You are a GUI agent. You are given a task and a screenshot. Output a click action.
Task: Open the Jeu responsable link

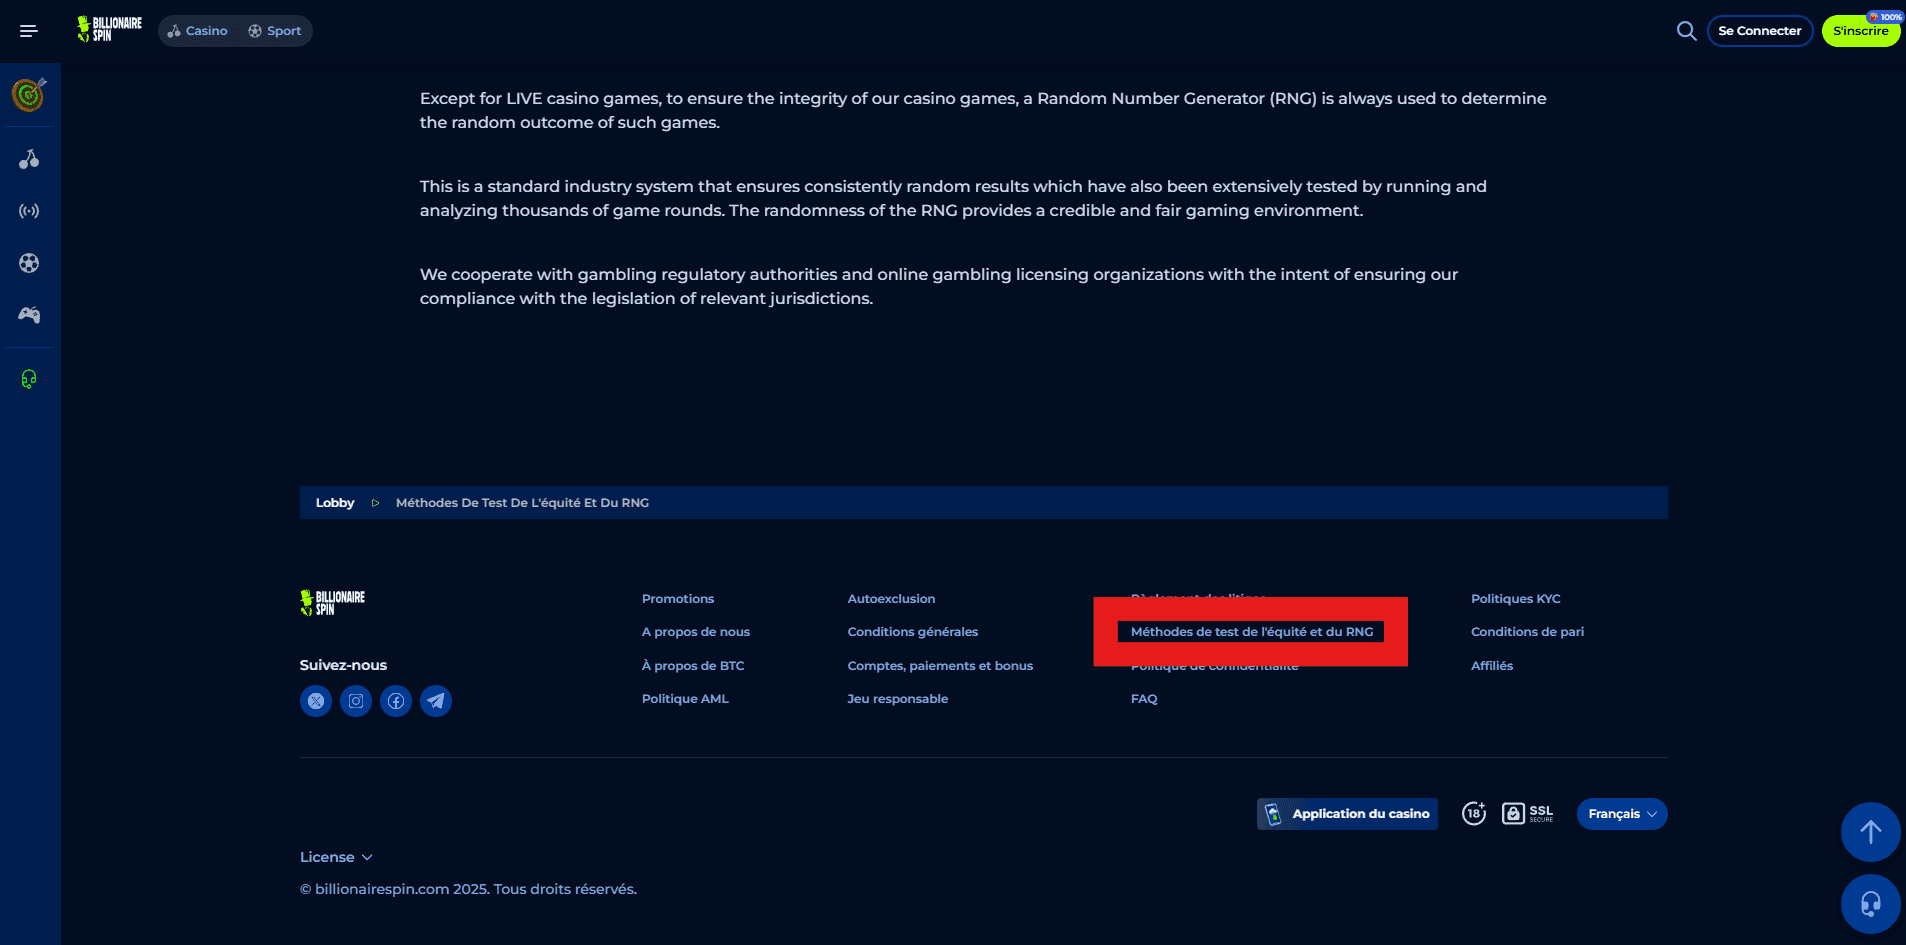(x=897, y=699)
